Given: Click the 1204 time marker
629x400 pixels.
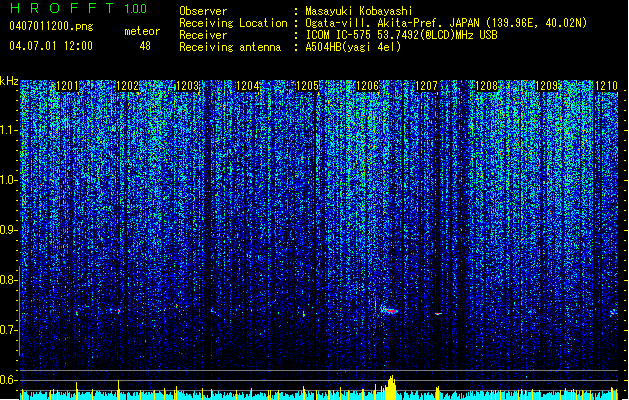Looking at the screenshot, I should click(x=248, y=86).
